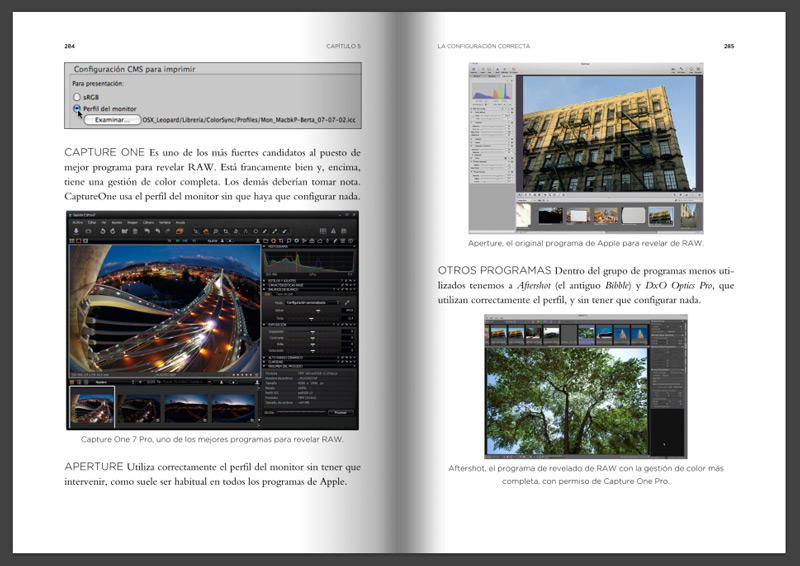
Task: Collapse the Exposición panel
Action: pyautogui.click(x=264, y=325)
